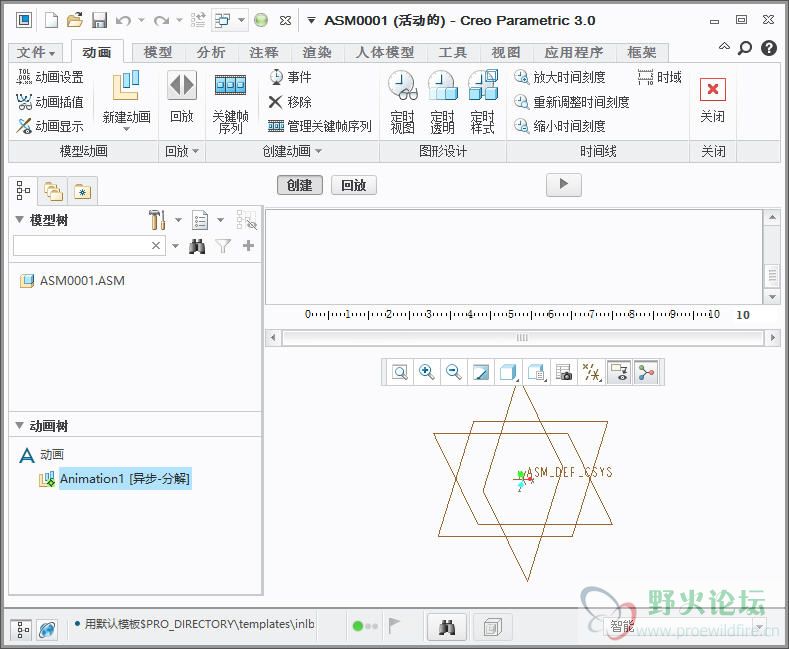Switch to the Render (渲染) ribbon tab

317,52
